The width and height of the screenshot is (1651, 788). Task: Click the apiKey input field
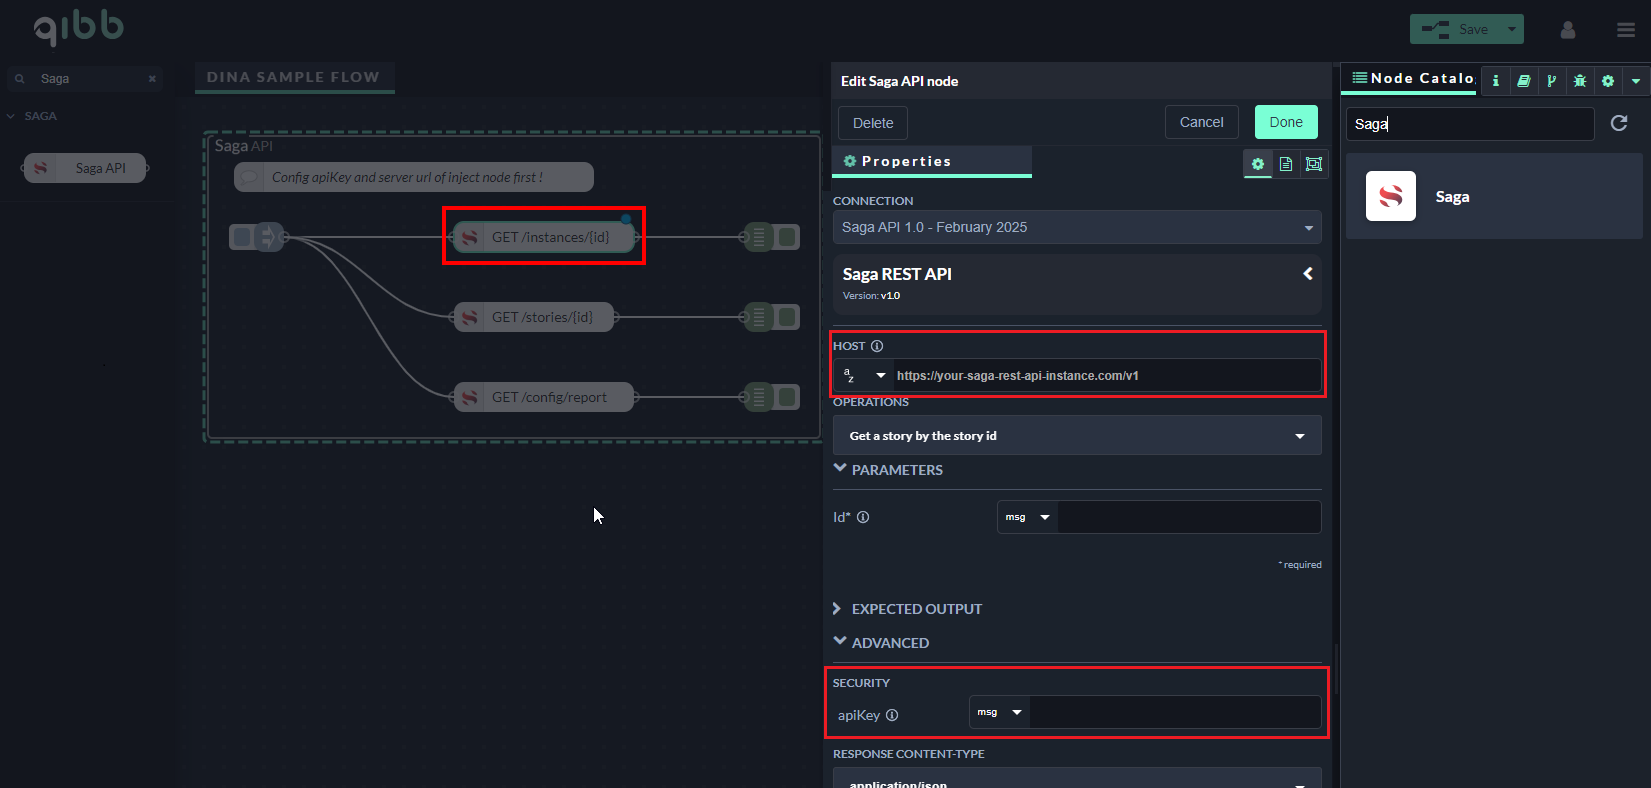point(1174,713)
